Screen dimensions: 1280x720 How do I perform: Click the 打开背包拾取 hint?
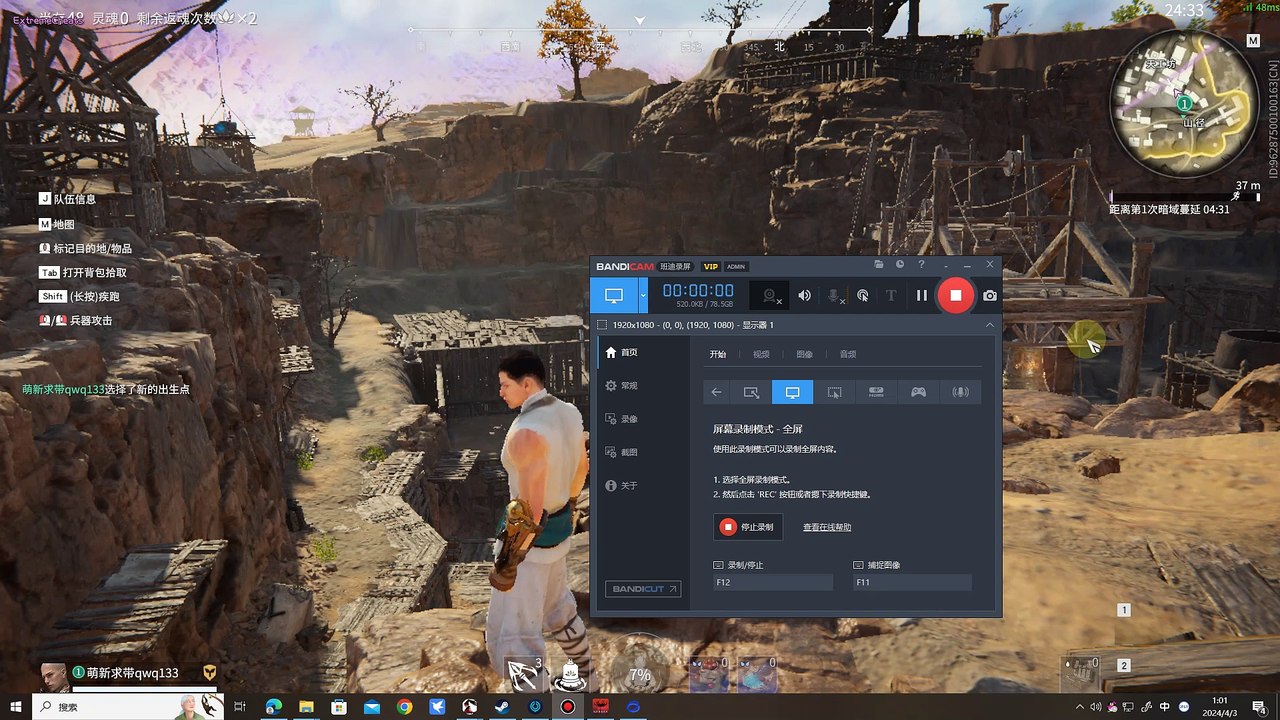click(83, 272)
